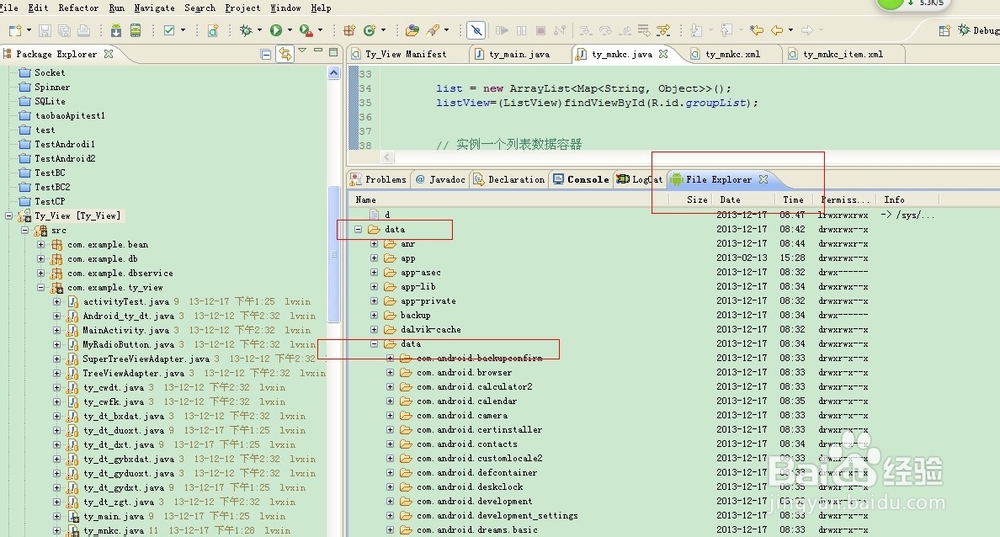Select MainActivity.java in Package Explorer

pos(111,330)
